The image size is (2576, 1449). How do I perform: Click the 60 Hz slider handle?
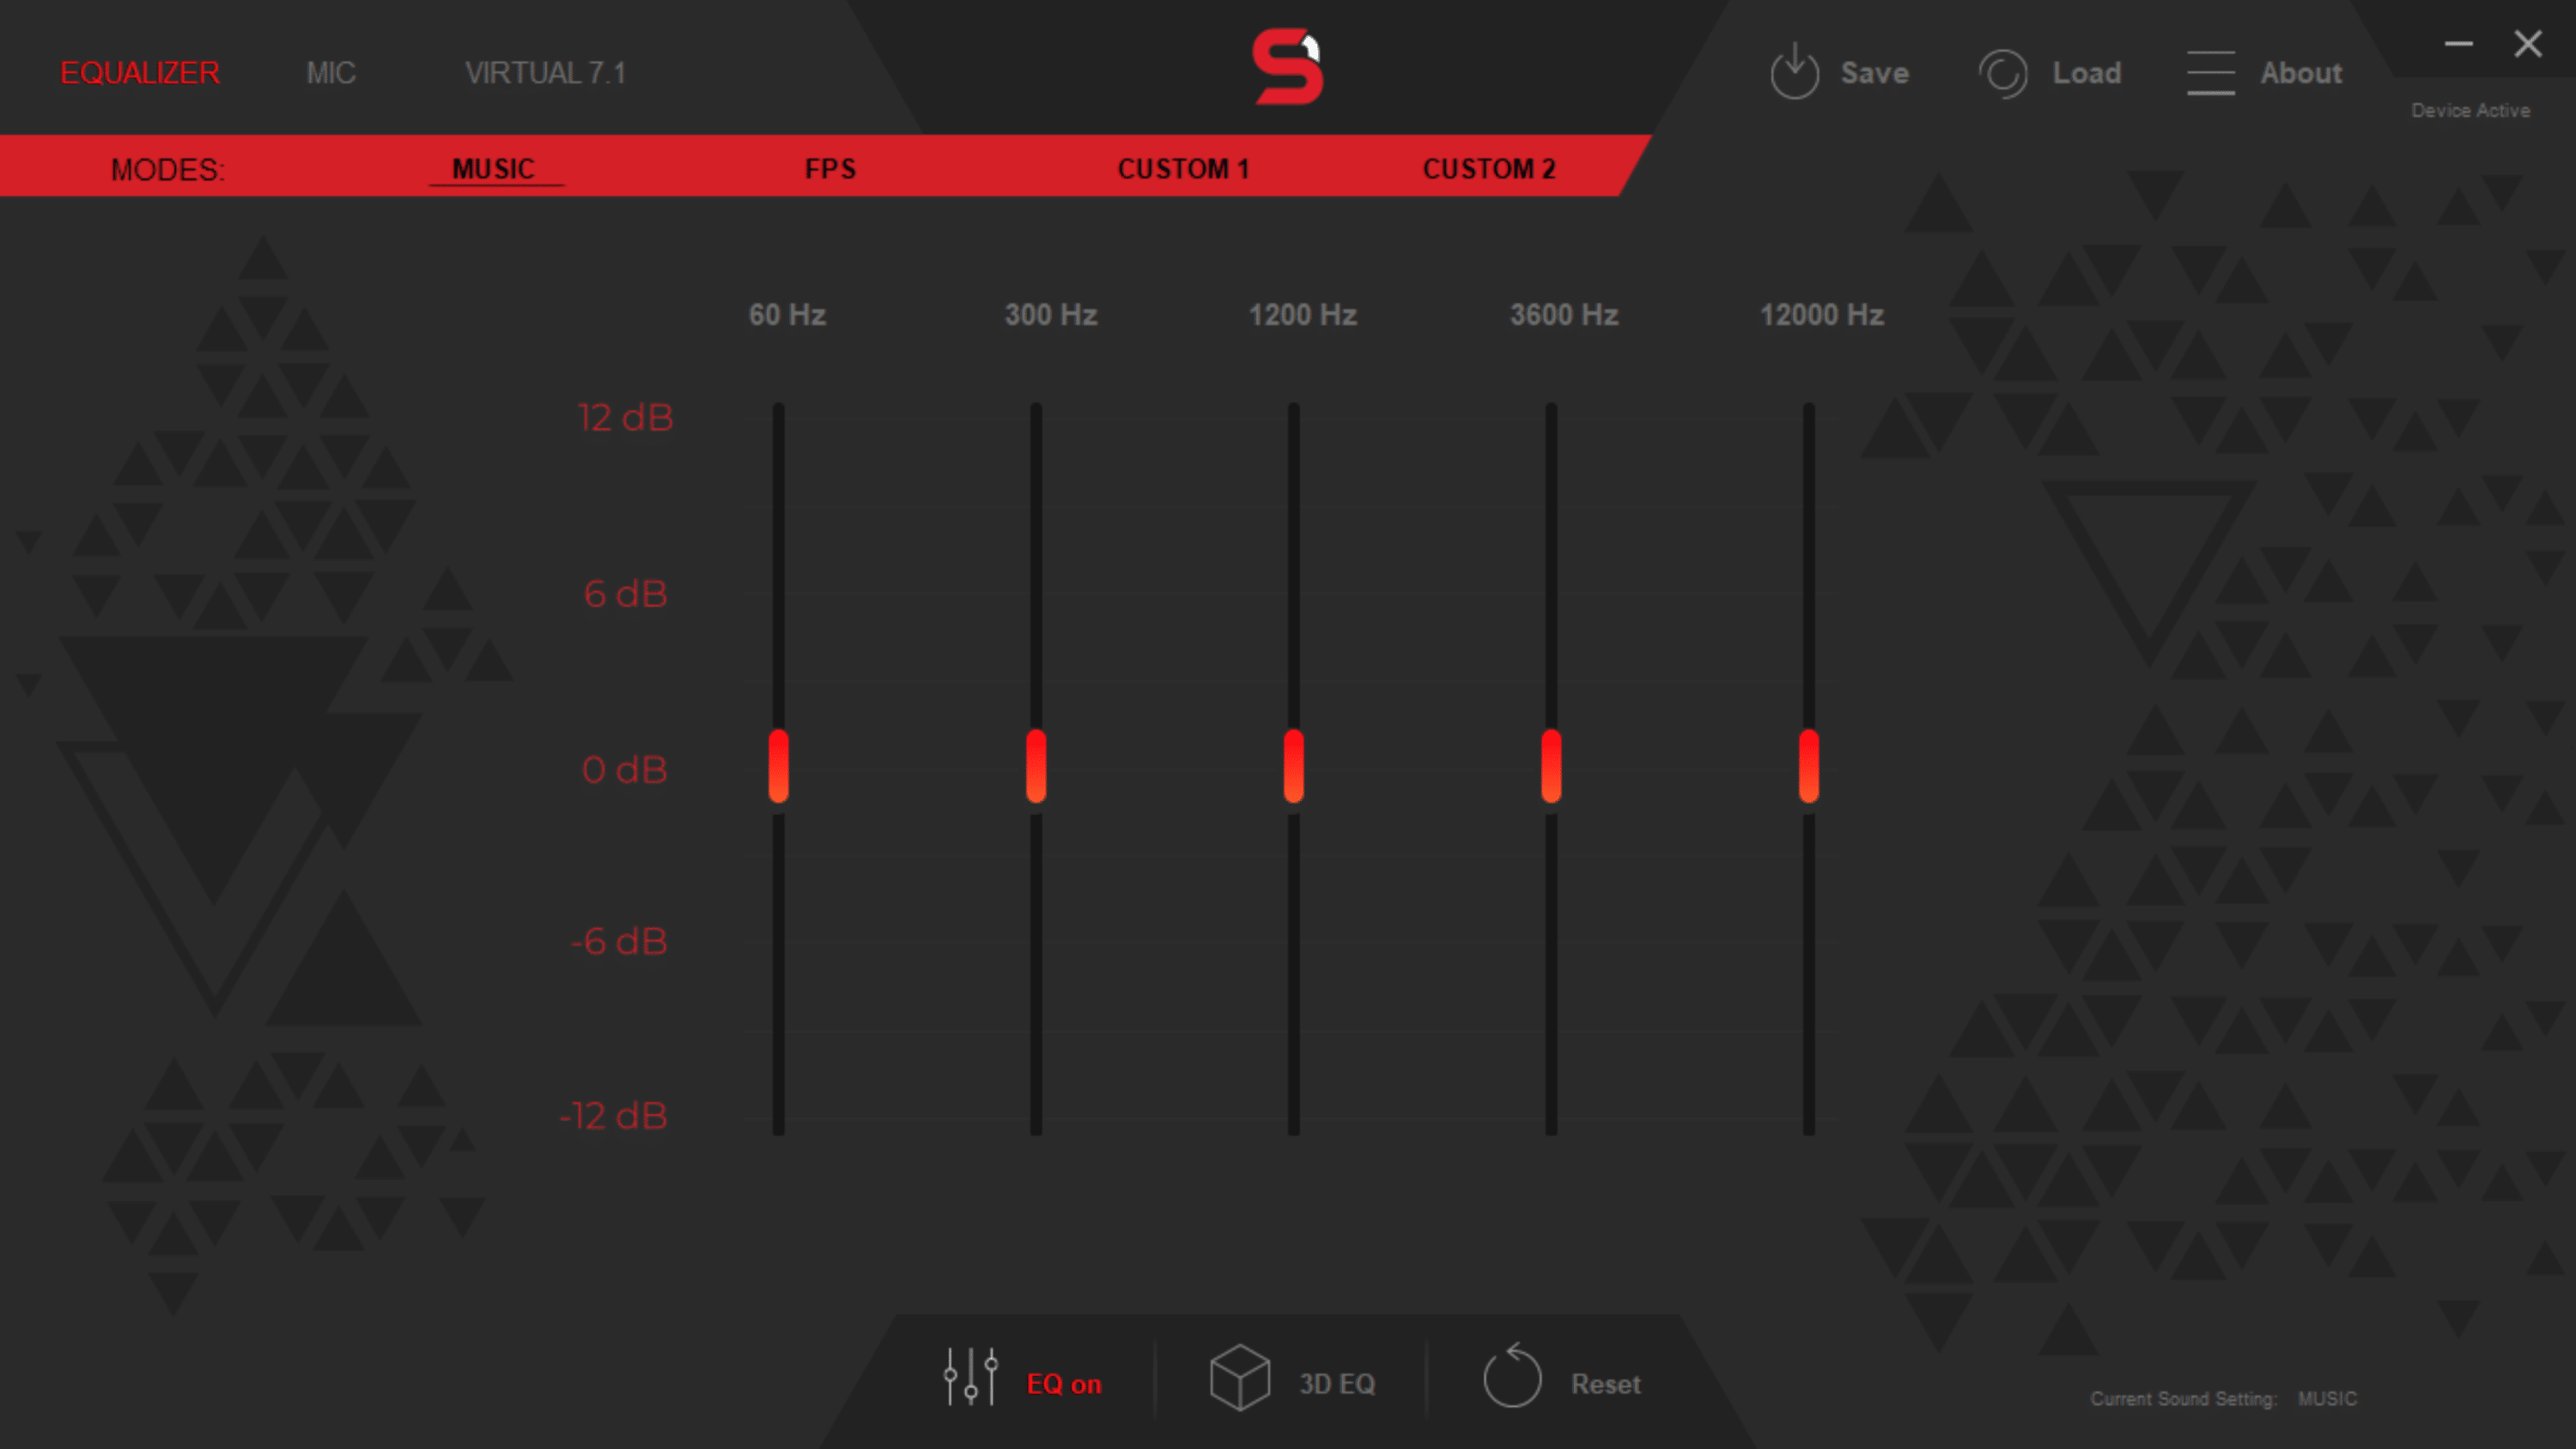[778, 766]
